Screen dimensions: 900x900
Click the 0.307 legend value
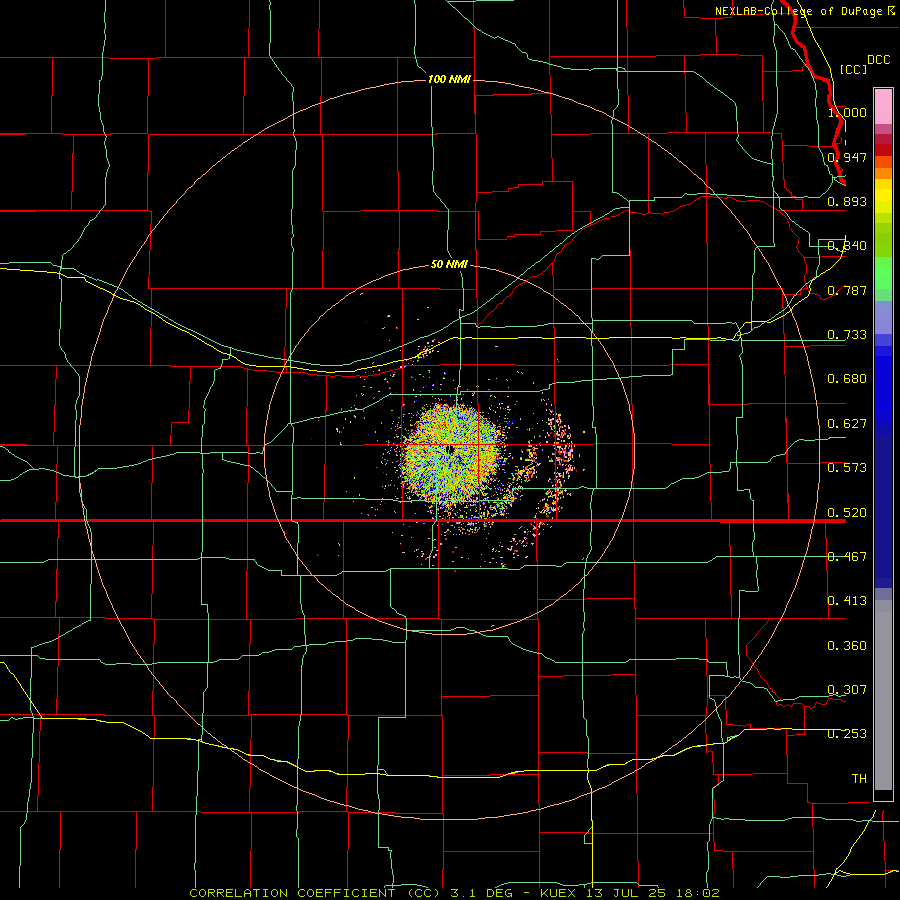coord(847,690)
